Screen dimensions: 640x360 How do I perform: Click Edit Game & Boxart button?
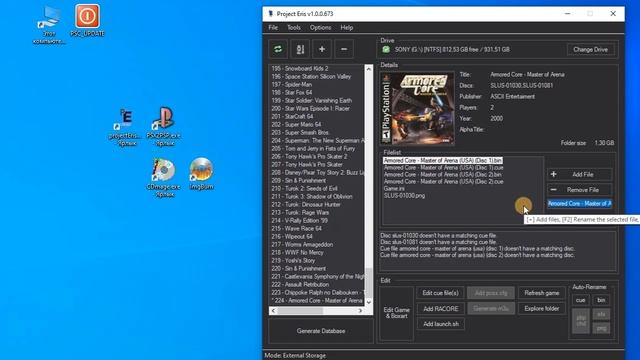coord(396,313)
